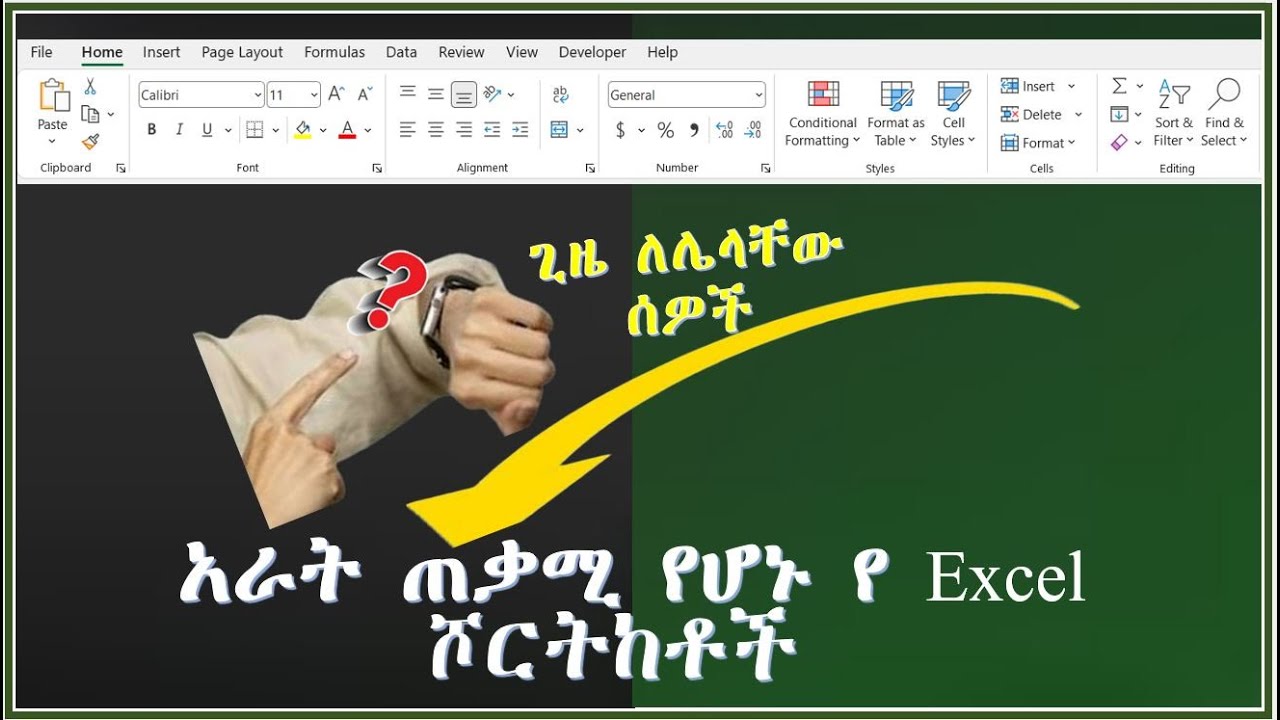Image resolution: width=1280 pixels, height=720 pixels.
Task: Open the Underline style dropdown arrow
Action: point(228,130)
